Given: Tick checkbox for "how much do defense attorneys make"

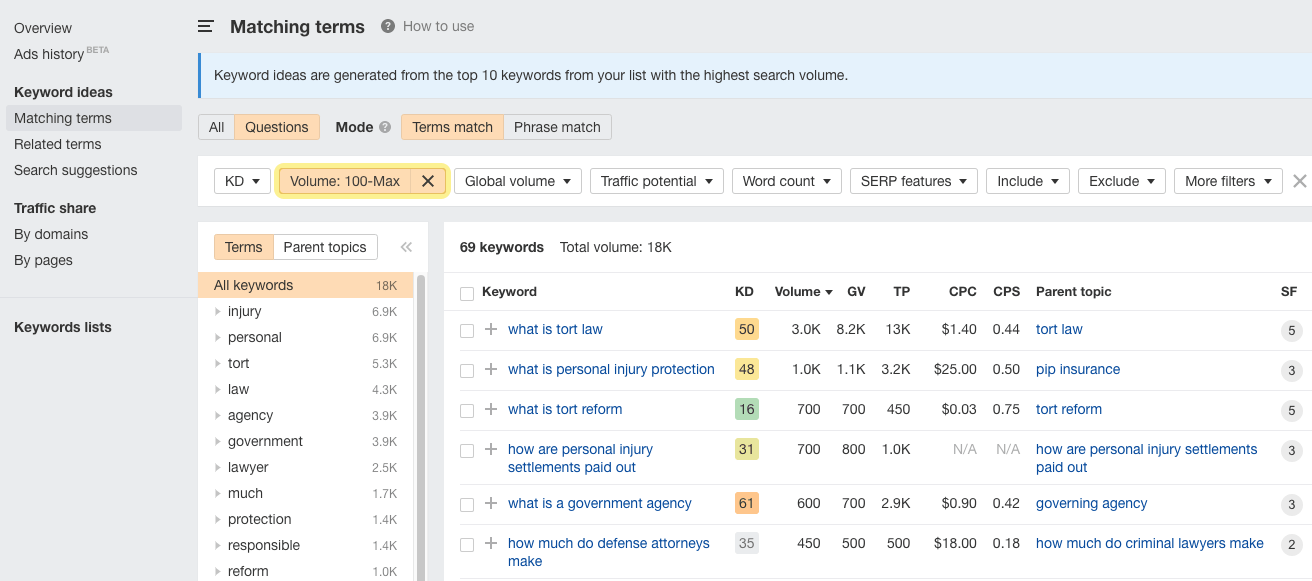Looking at the screenshot, I should [466, 543].
